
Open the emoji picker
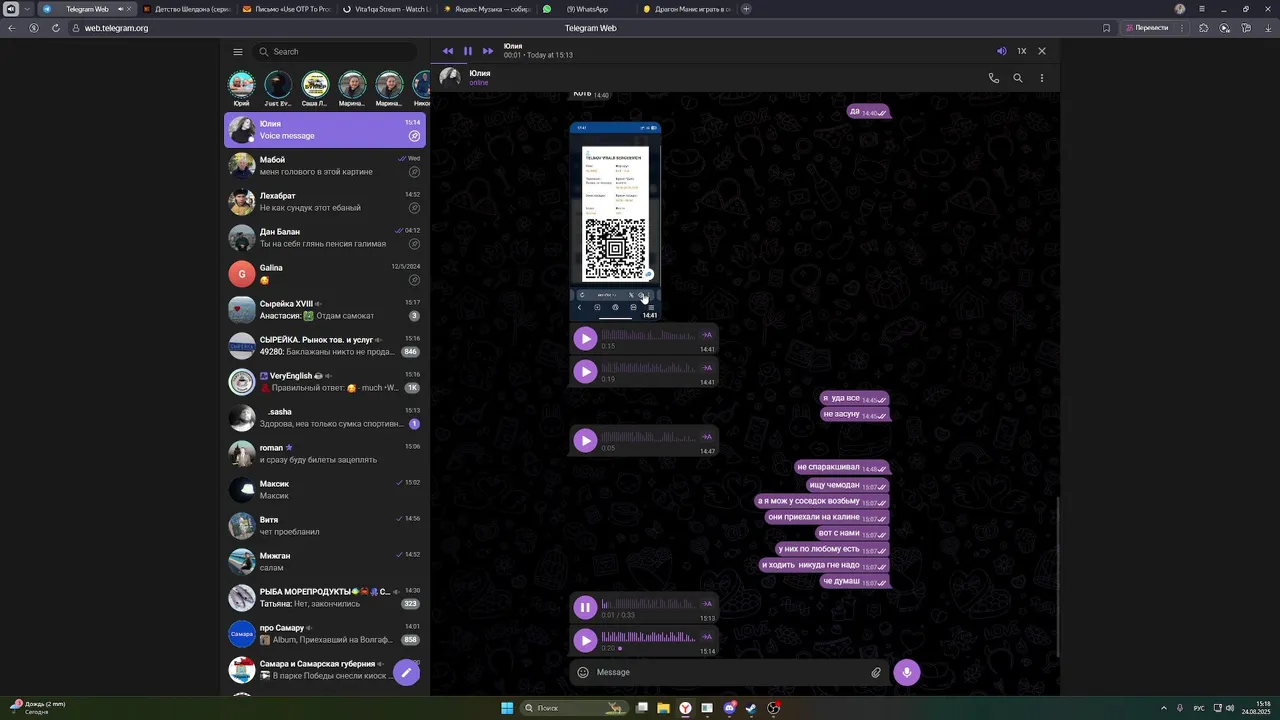583,672
